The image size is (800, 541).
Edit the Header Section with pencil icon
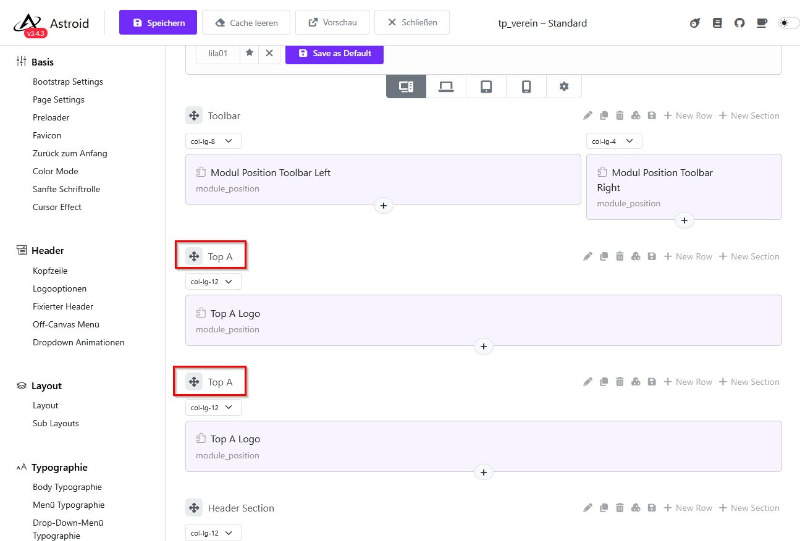click(x=588, y=508)
